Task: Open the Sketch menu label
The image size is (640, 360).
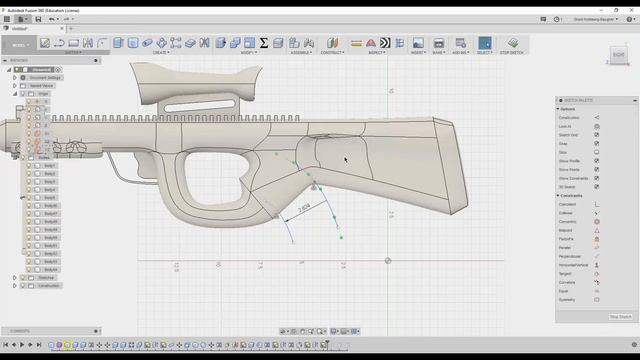Action: (73, 53)
